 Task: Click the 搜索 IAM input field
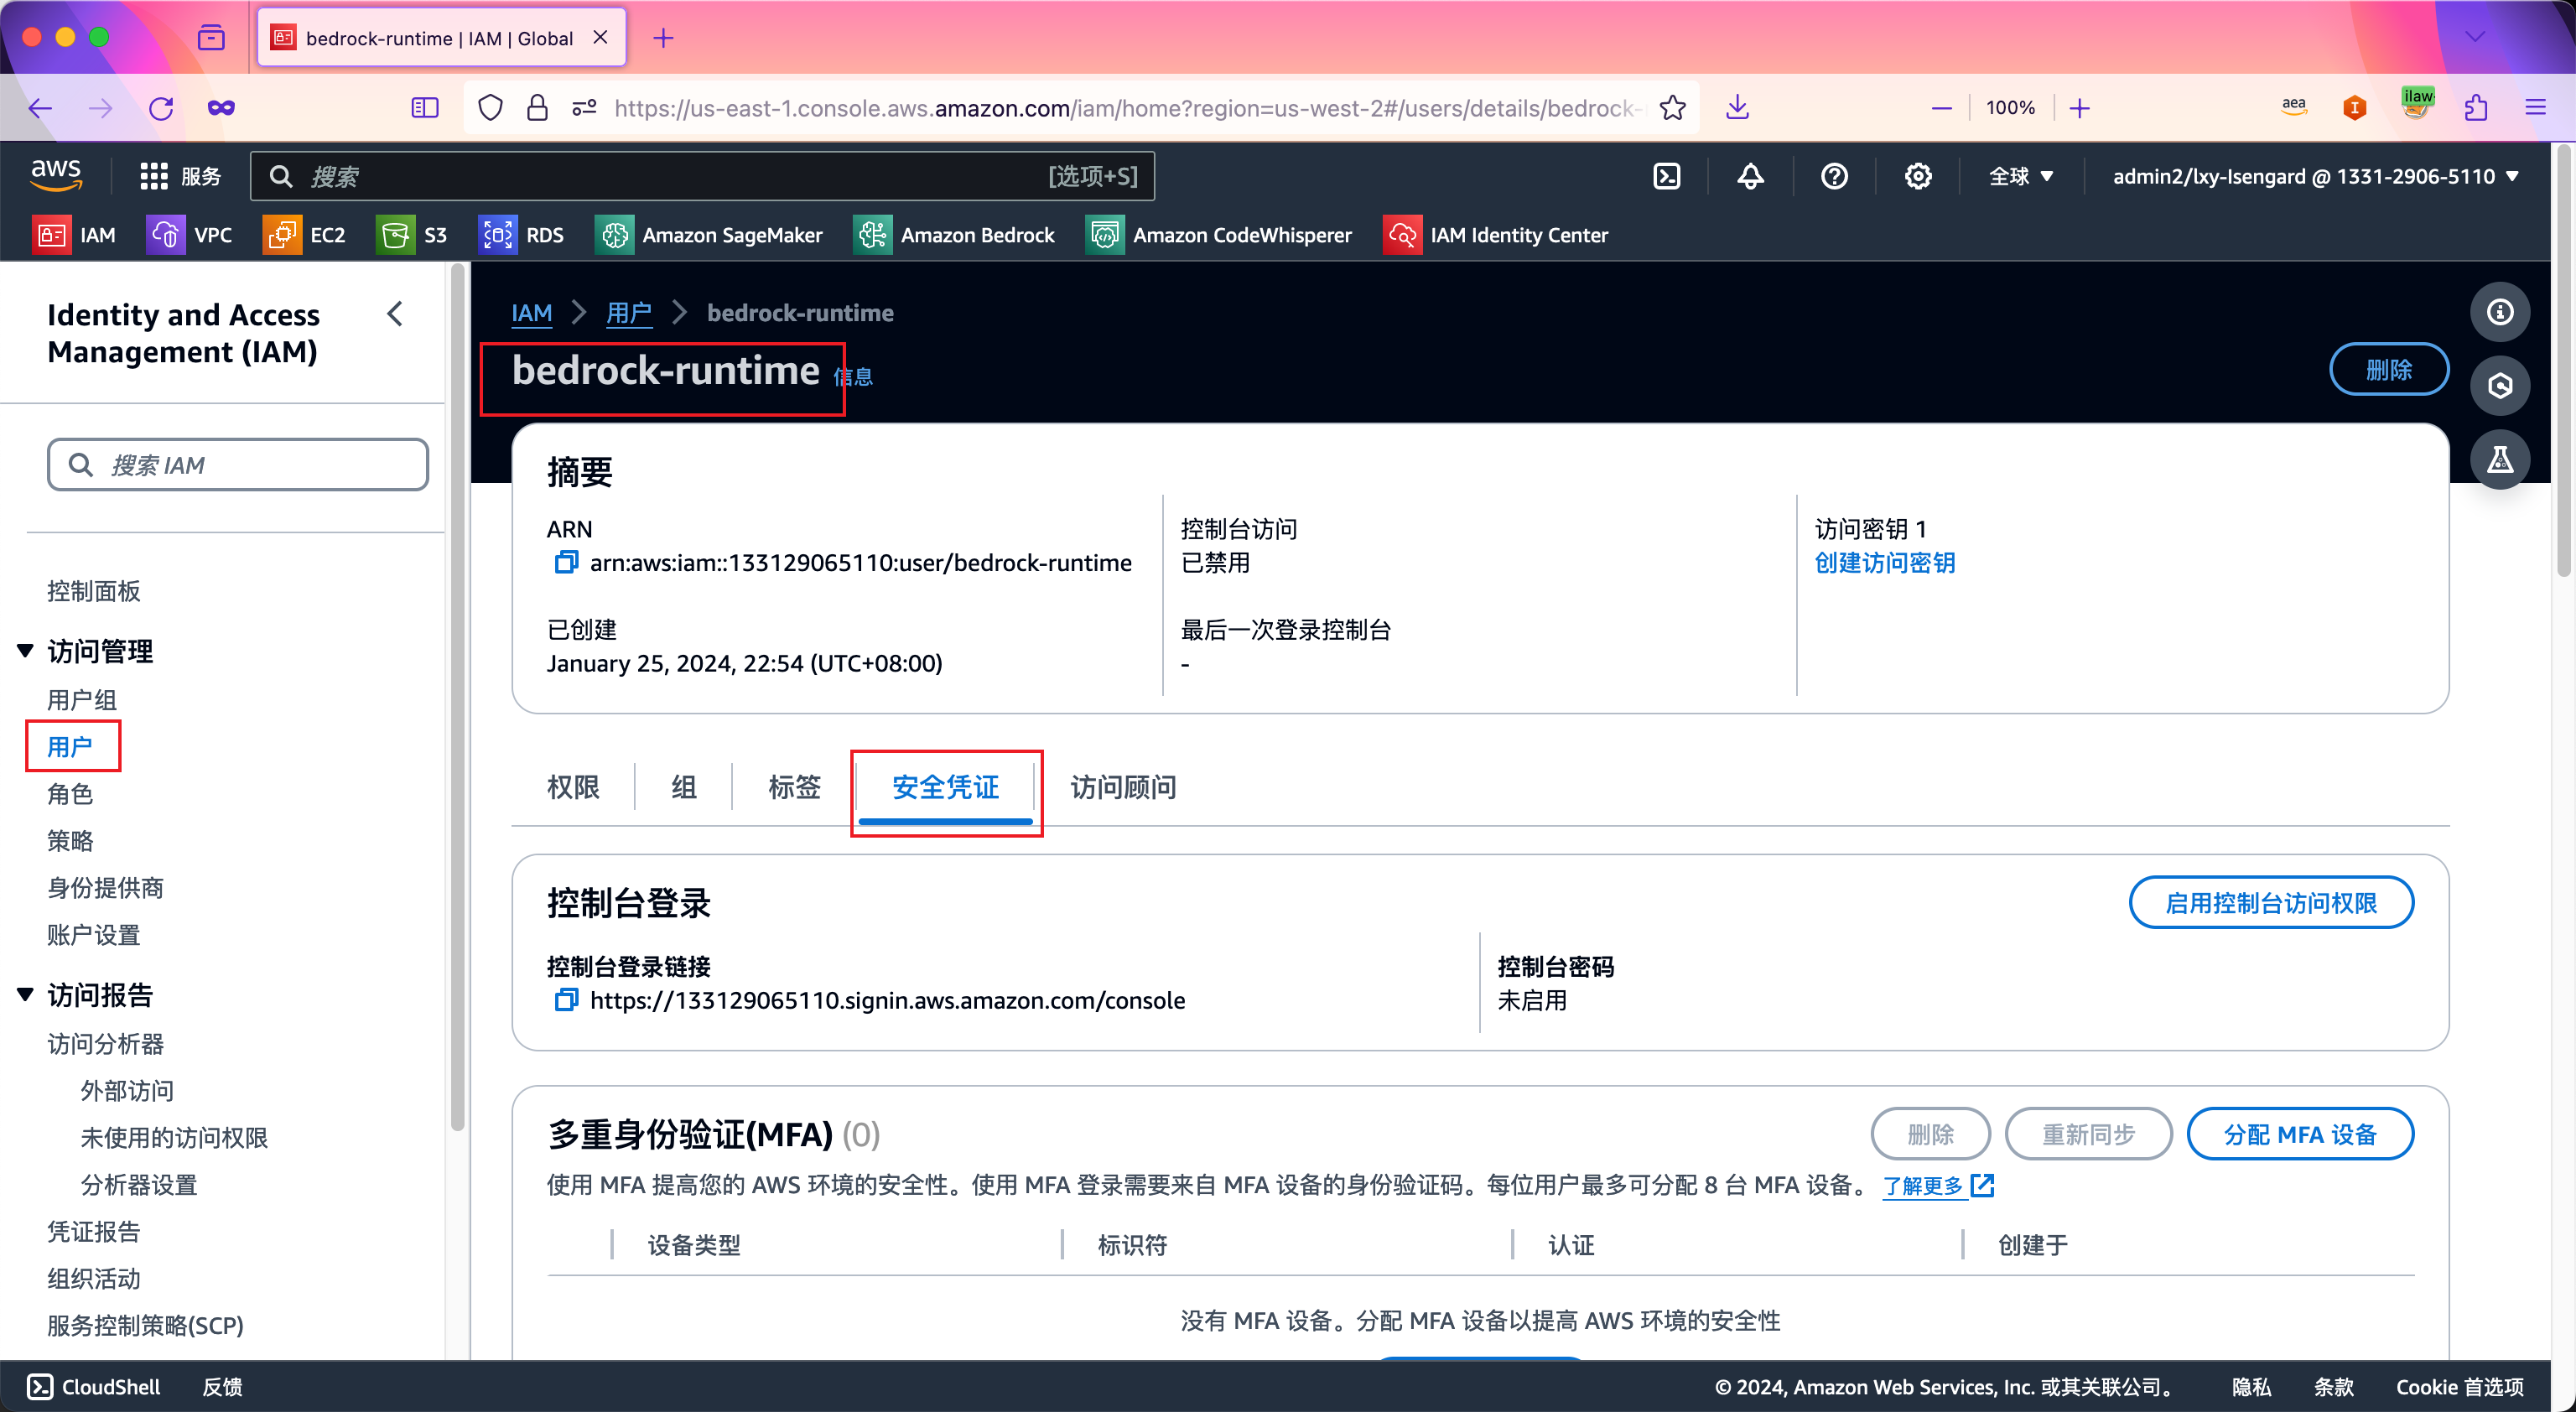click(x=238, y=464)
